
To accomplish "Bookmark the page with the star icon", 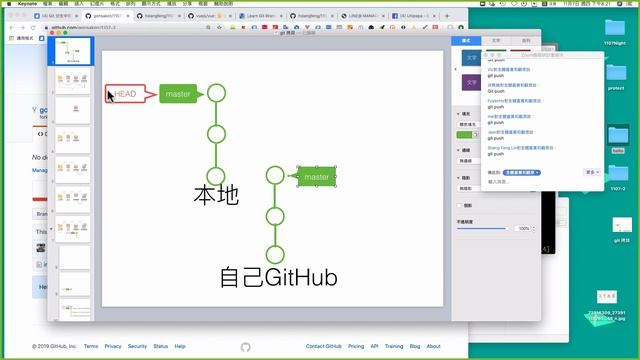I will (220, 27).
